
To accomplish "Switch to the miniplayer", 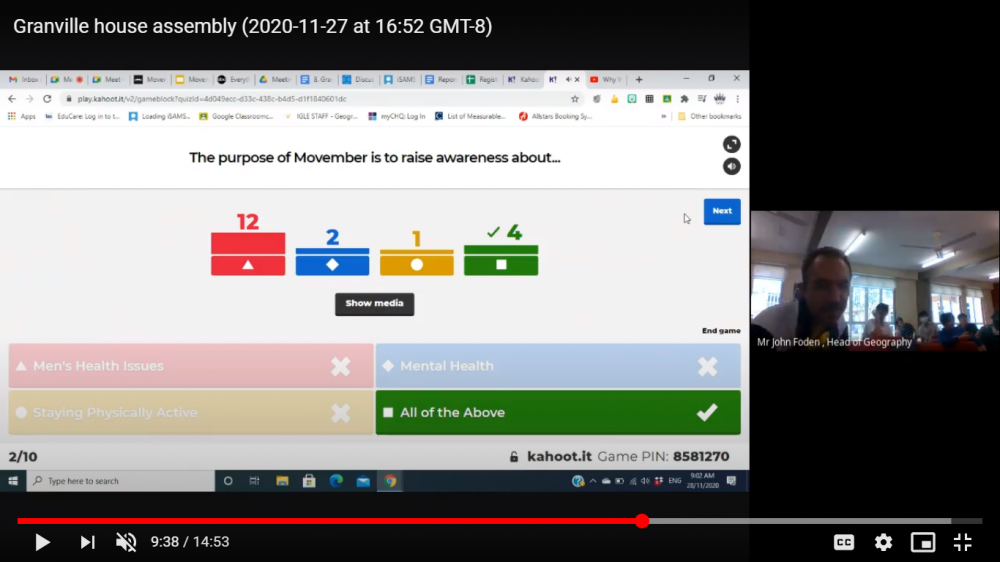I will 923,542.
